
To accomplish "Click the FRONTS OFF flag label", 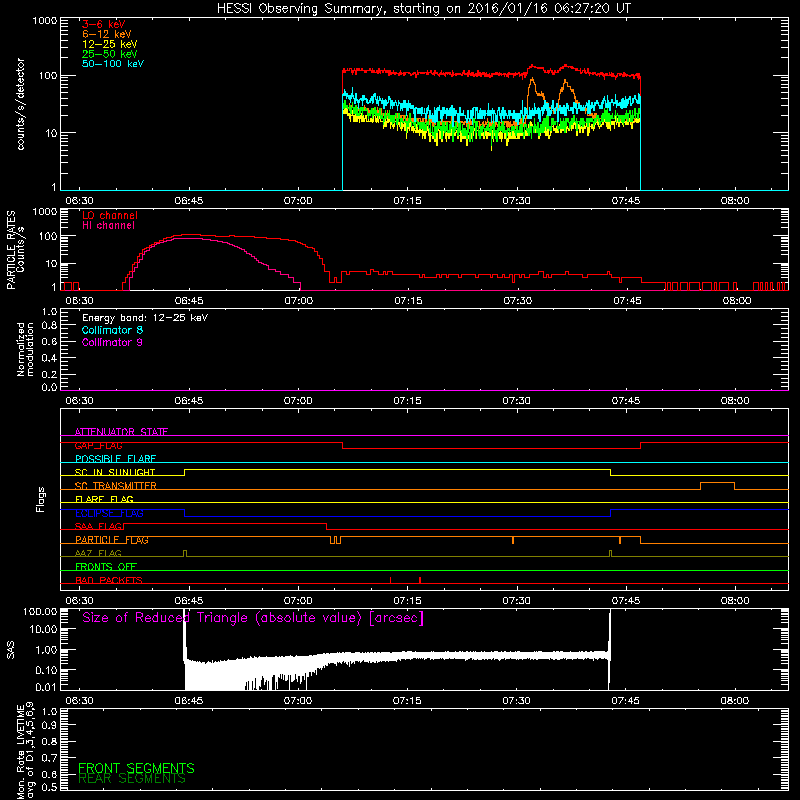I will point(106,567).
